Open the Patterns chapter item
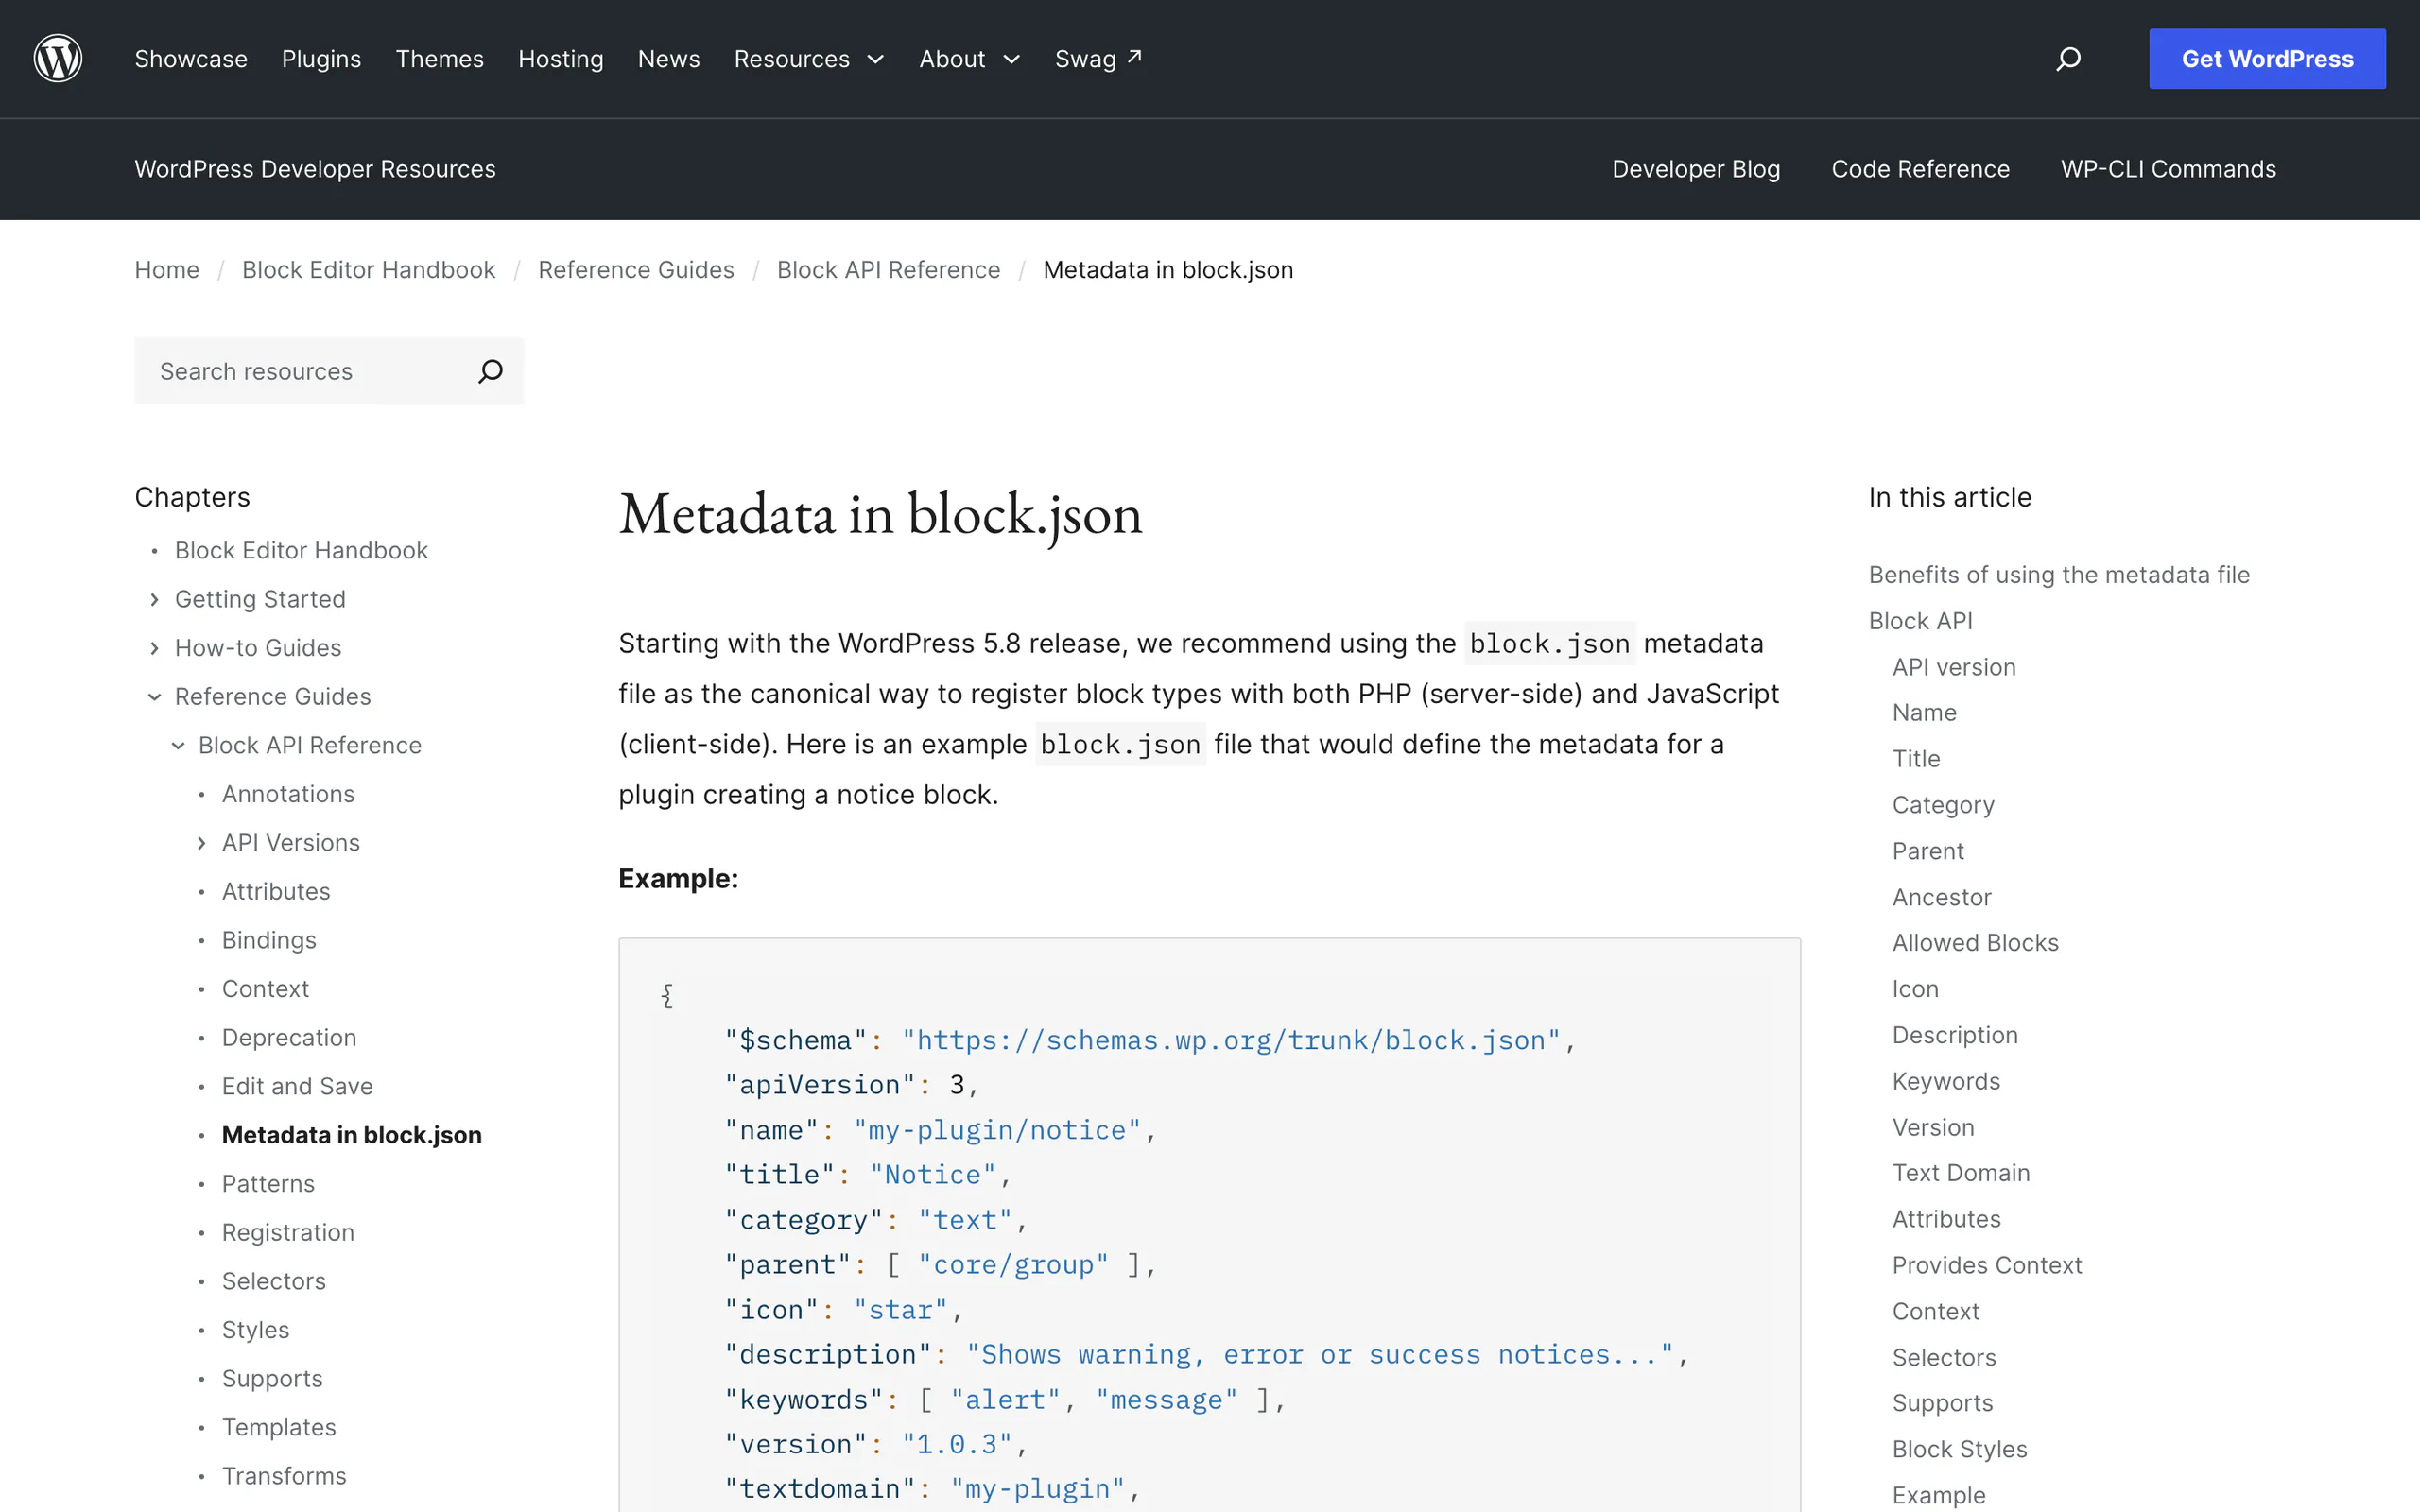 tap(268, 1184)
